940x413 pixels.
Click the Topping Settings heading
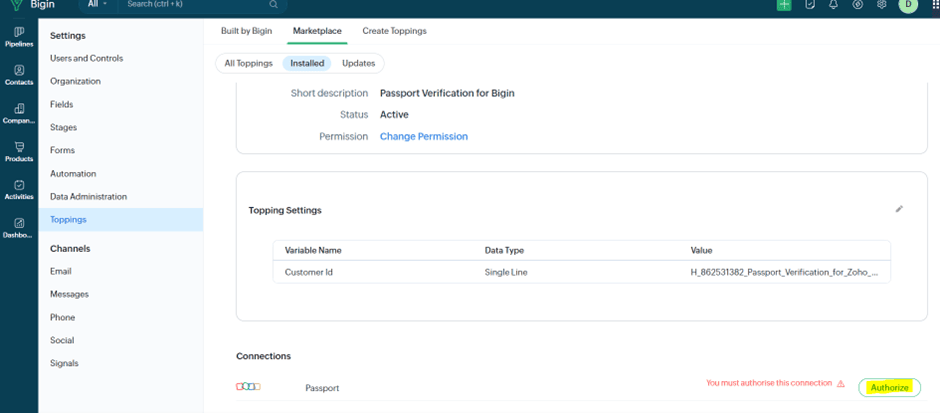[x=285, y=210]
